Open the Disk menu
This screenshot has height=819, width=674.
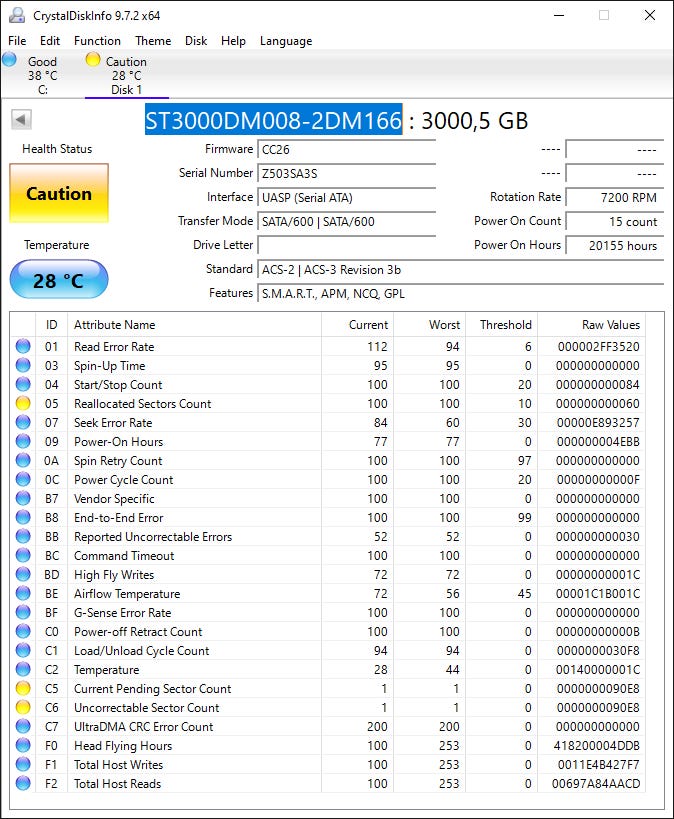click(x=196, y=41)
